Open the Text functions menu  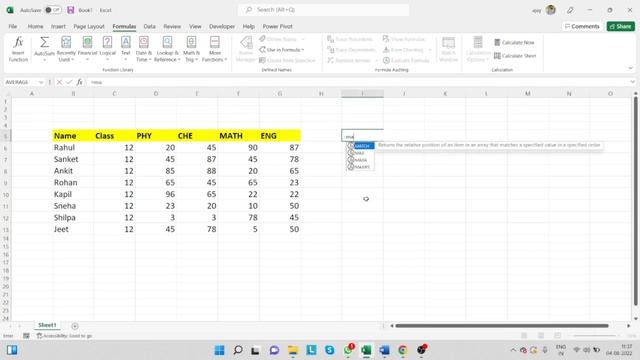[x=126, y=49]
